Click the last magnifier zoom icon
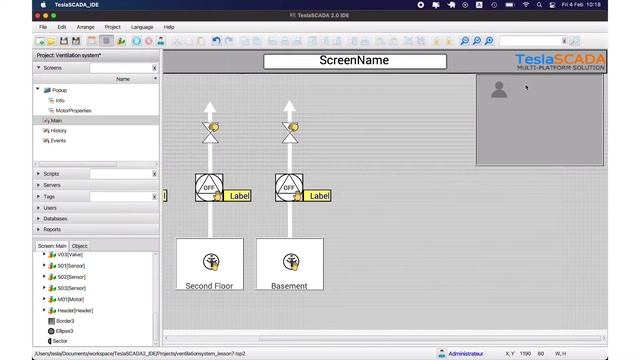This screenshot has height=360, width=640. pos(489,41)
